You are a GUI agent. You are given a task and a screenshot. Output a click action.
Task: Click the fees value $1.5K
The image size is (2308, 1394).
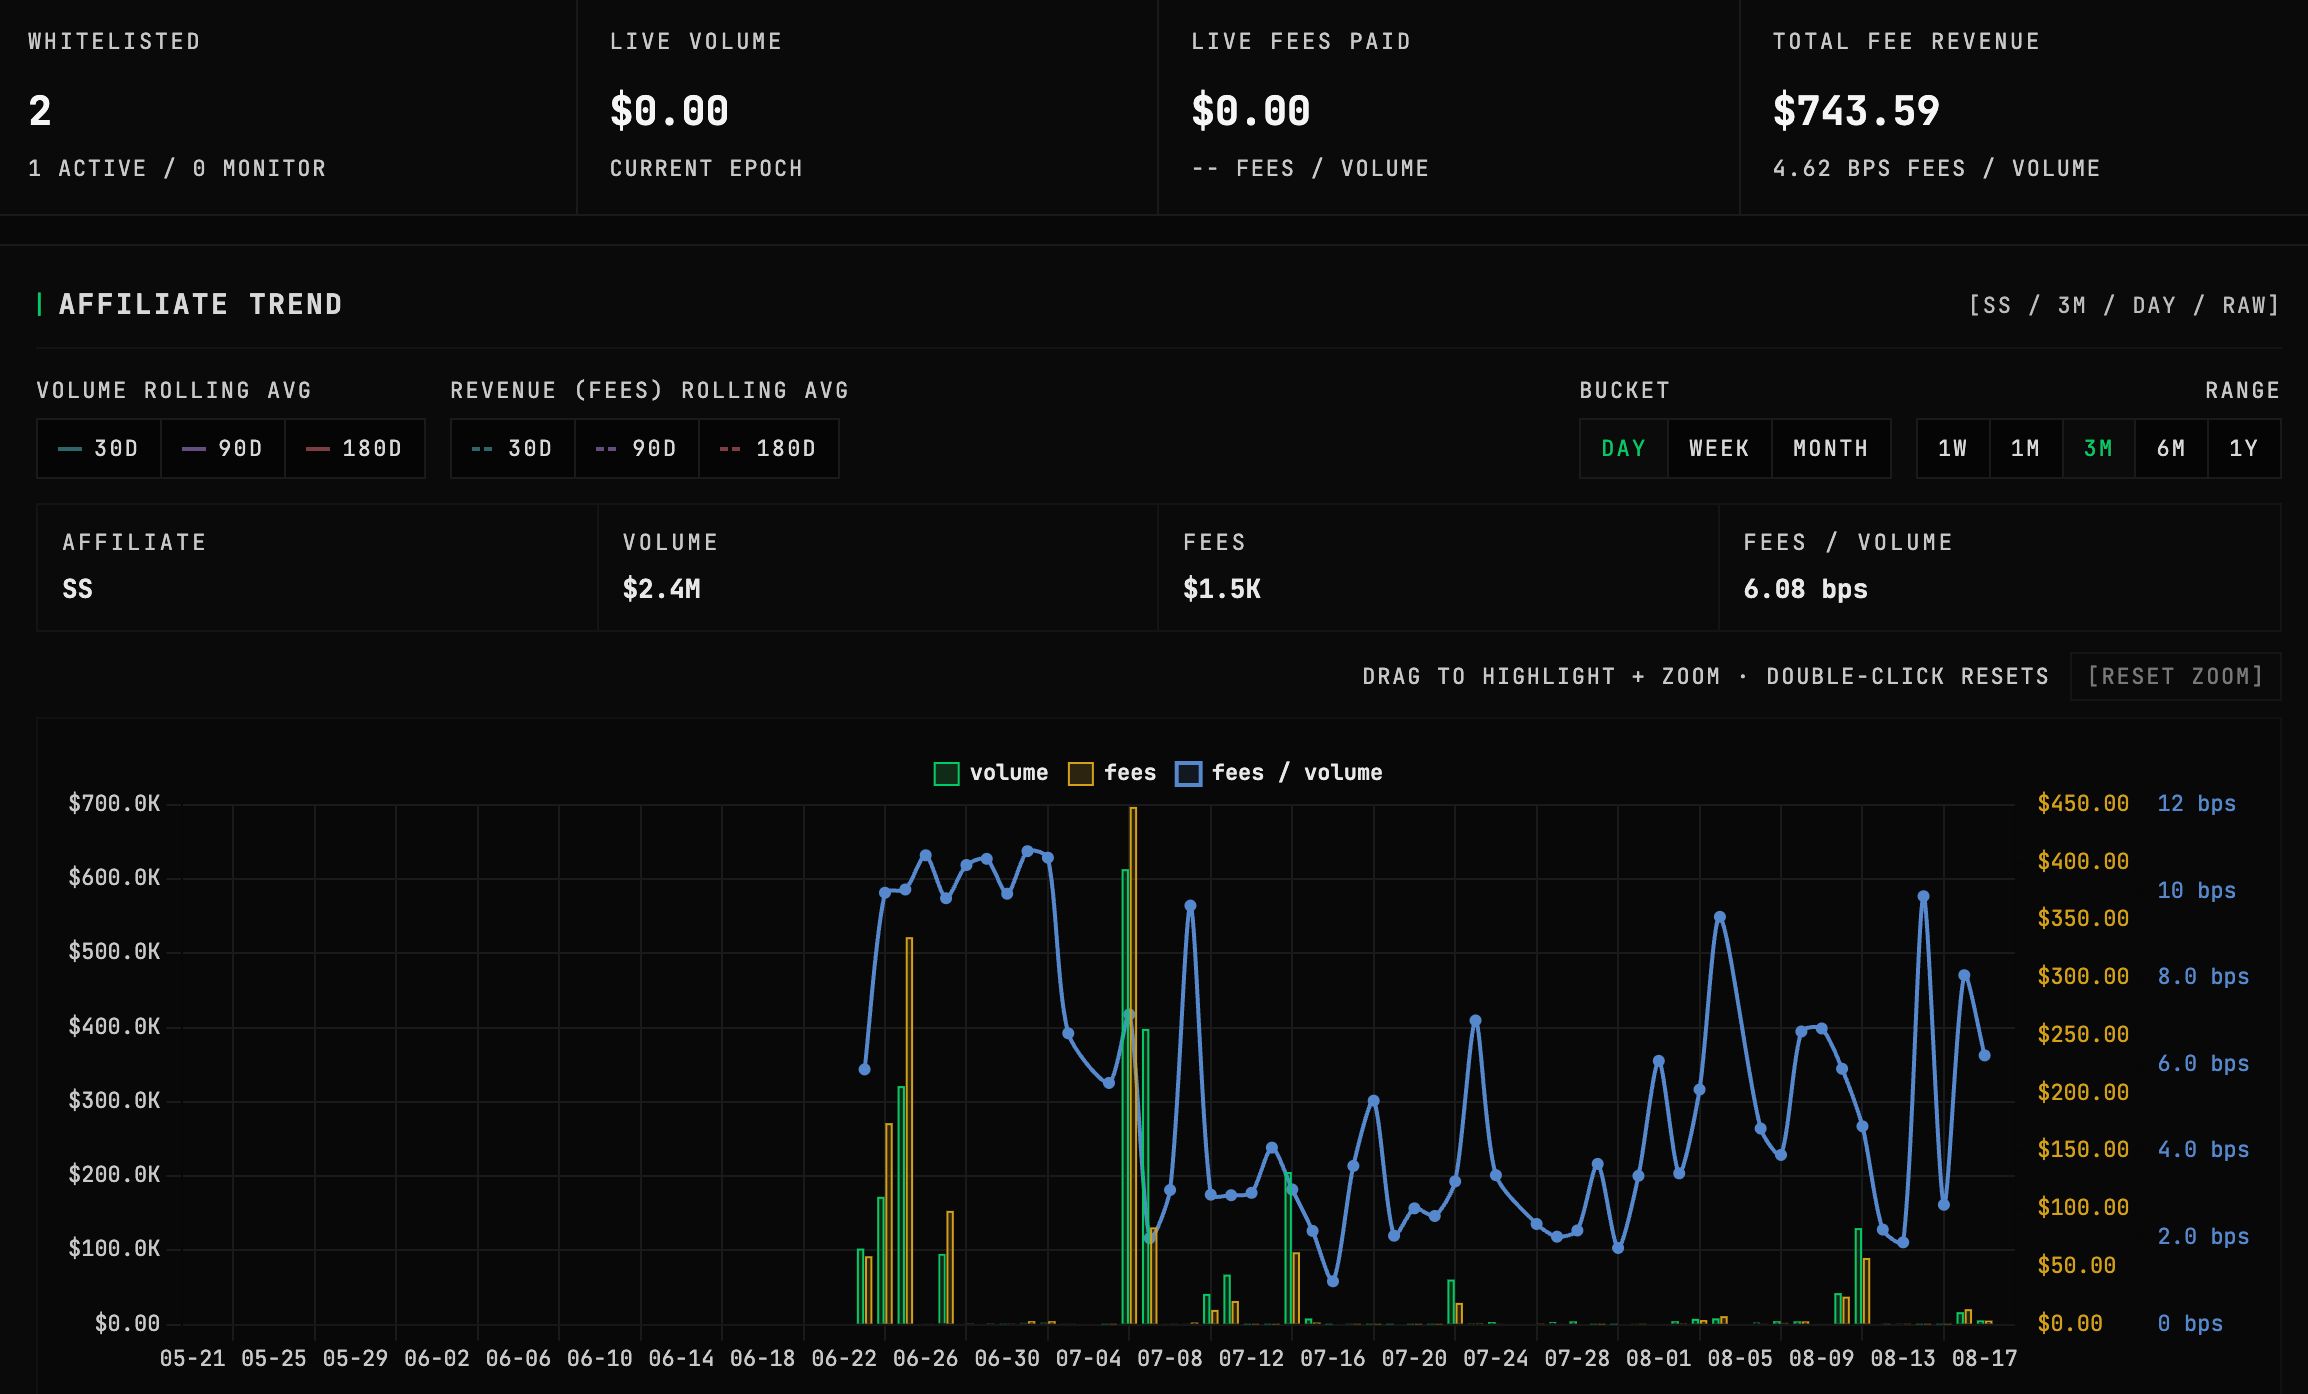1222,589
